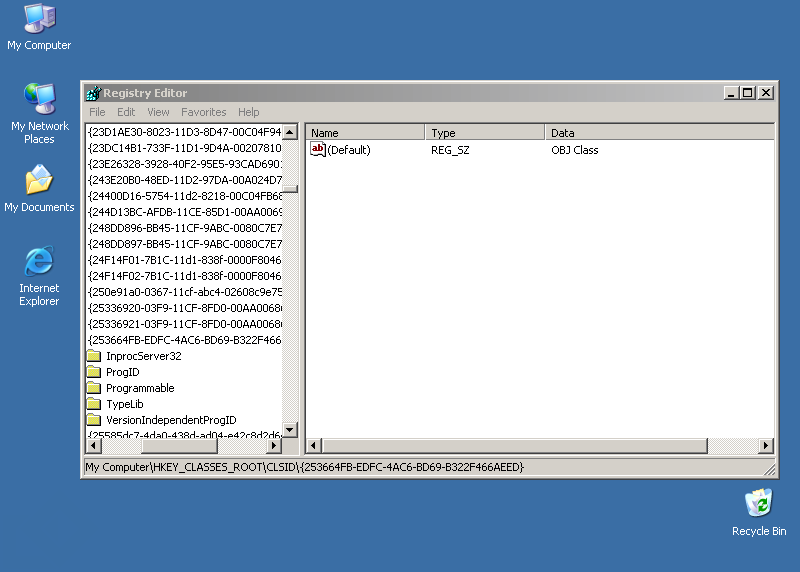Click the window resize grip

769,469
